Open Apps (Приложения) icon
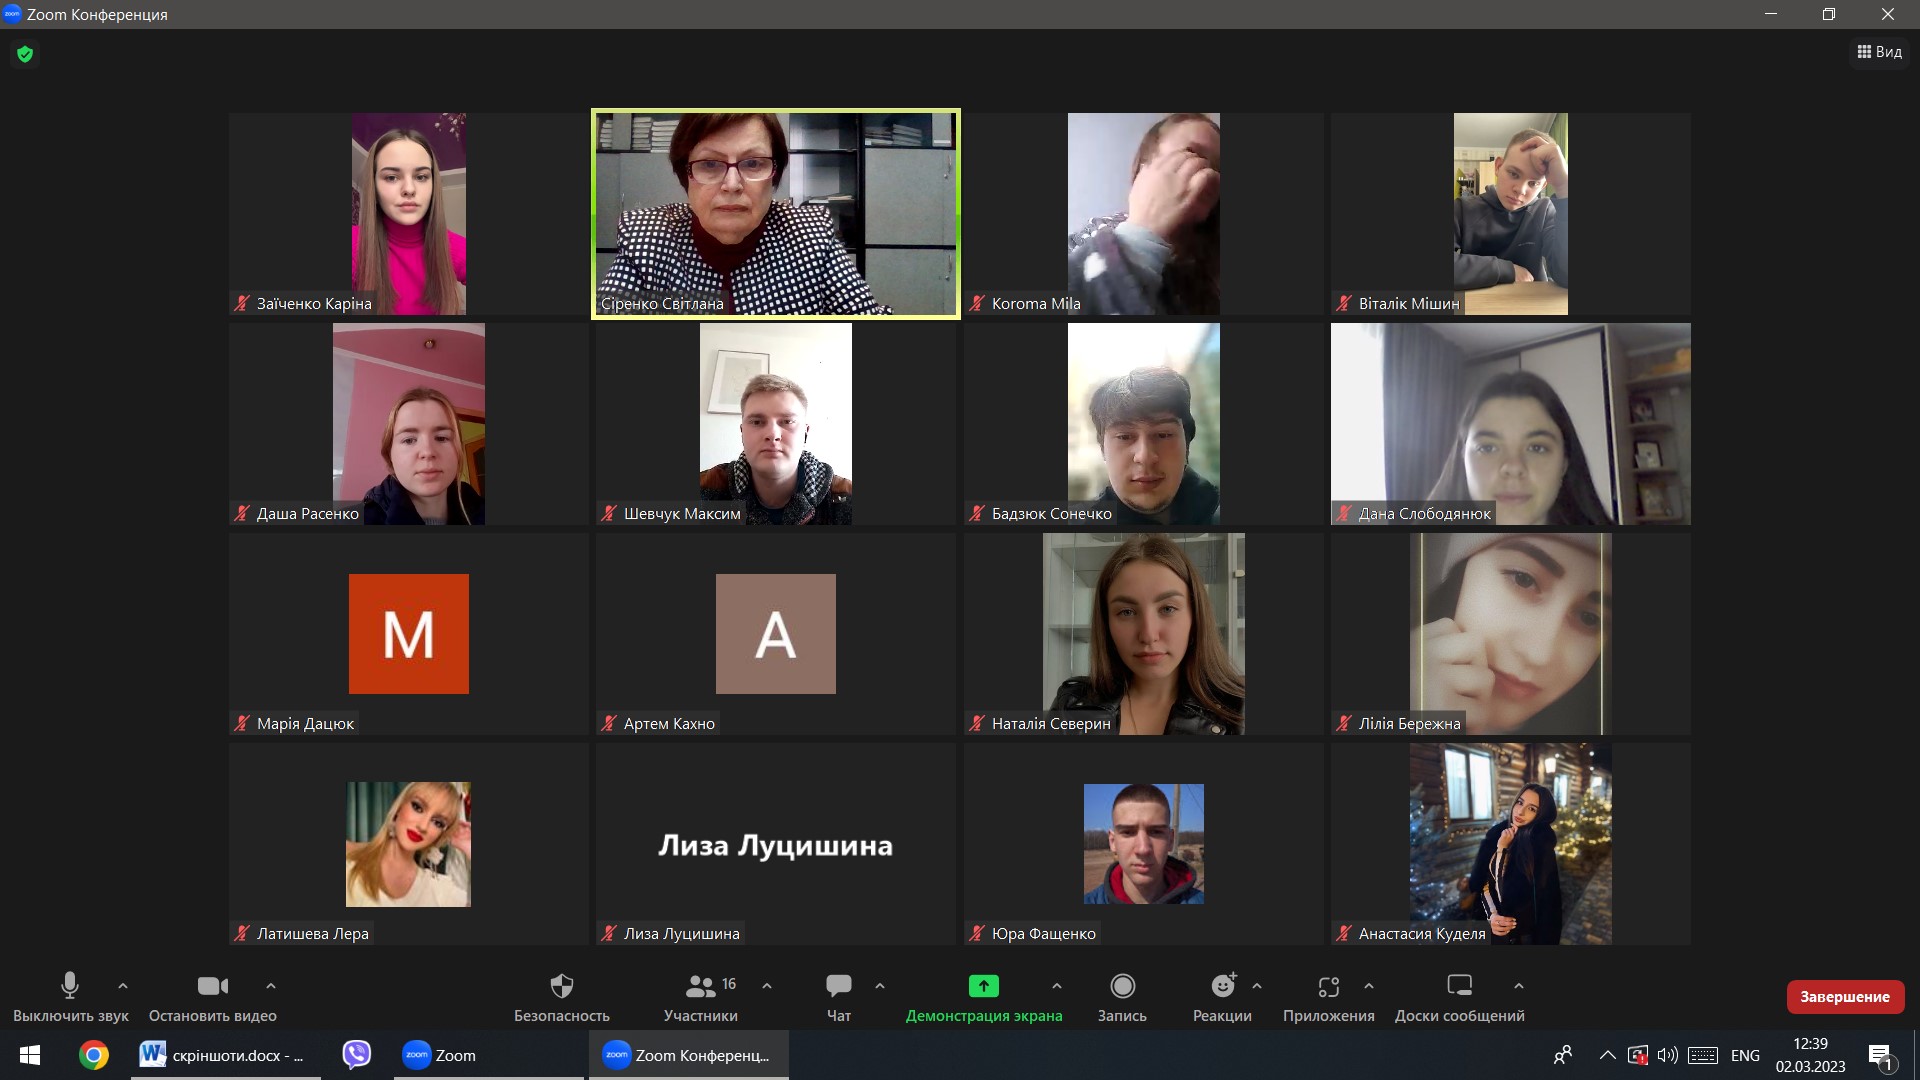Screen dimensions: 1920x1080 1328,987
